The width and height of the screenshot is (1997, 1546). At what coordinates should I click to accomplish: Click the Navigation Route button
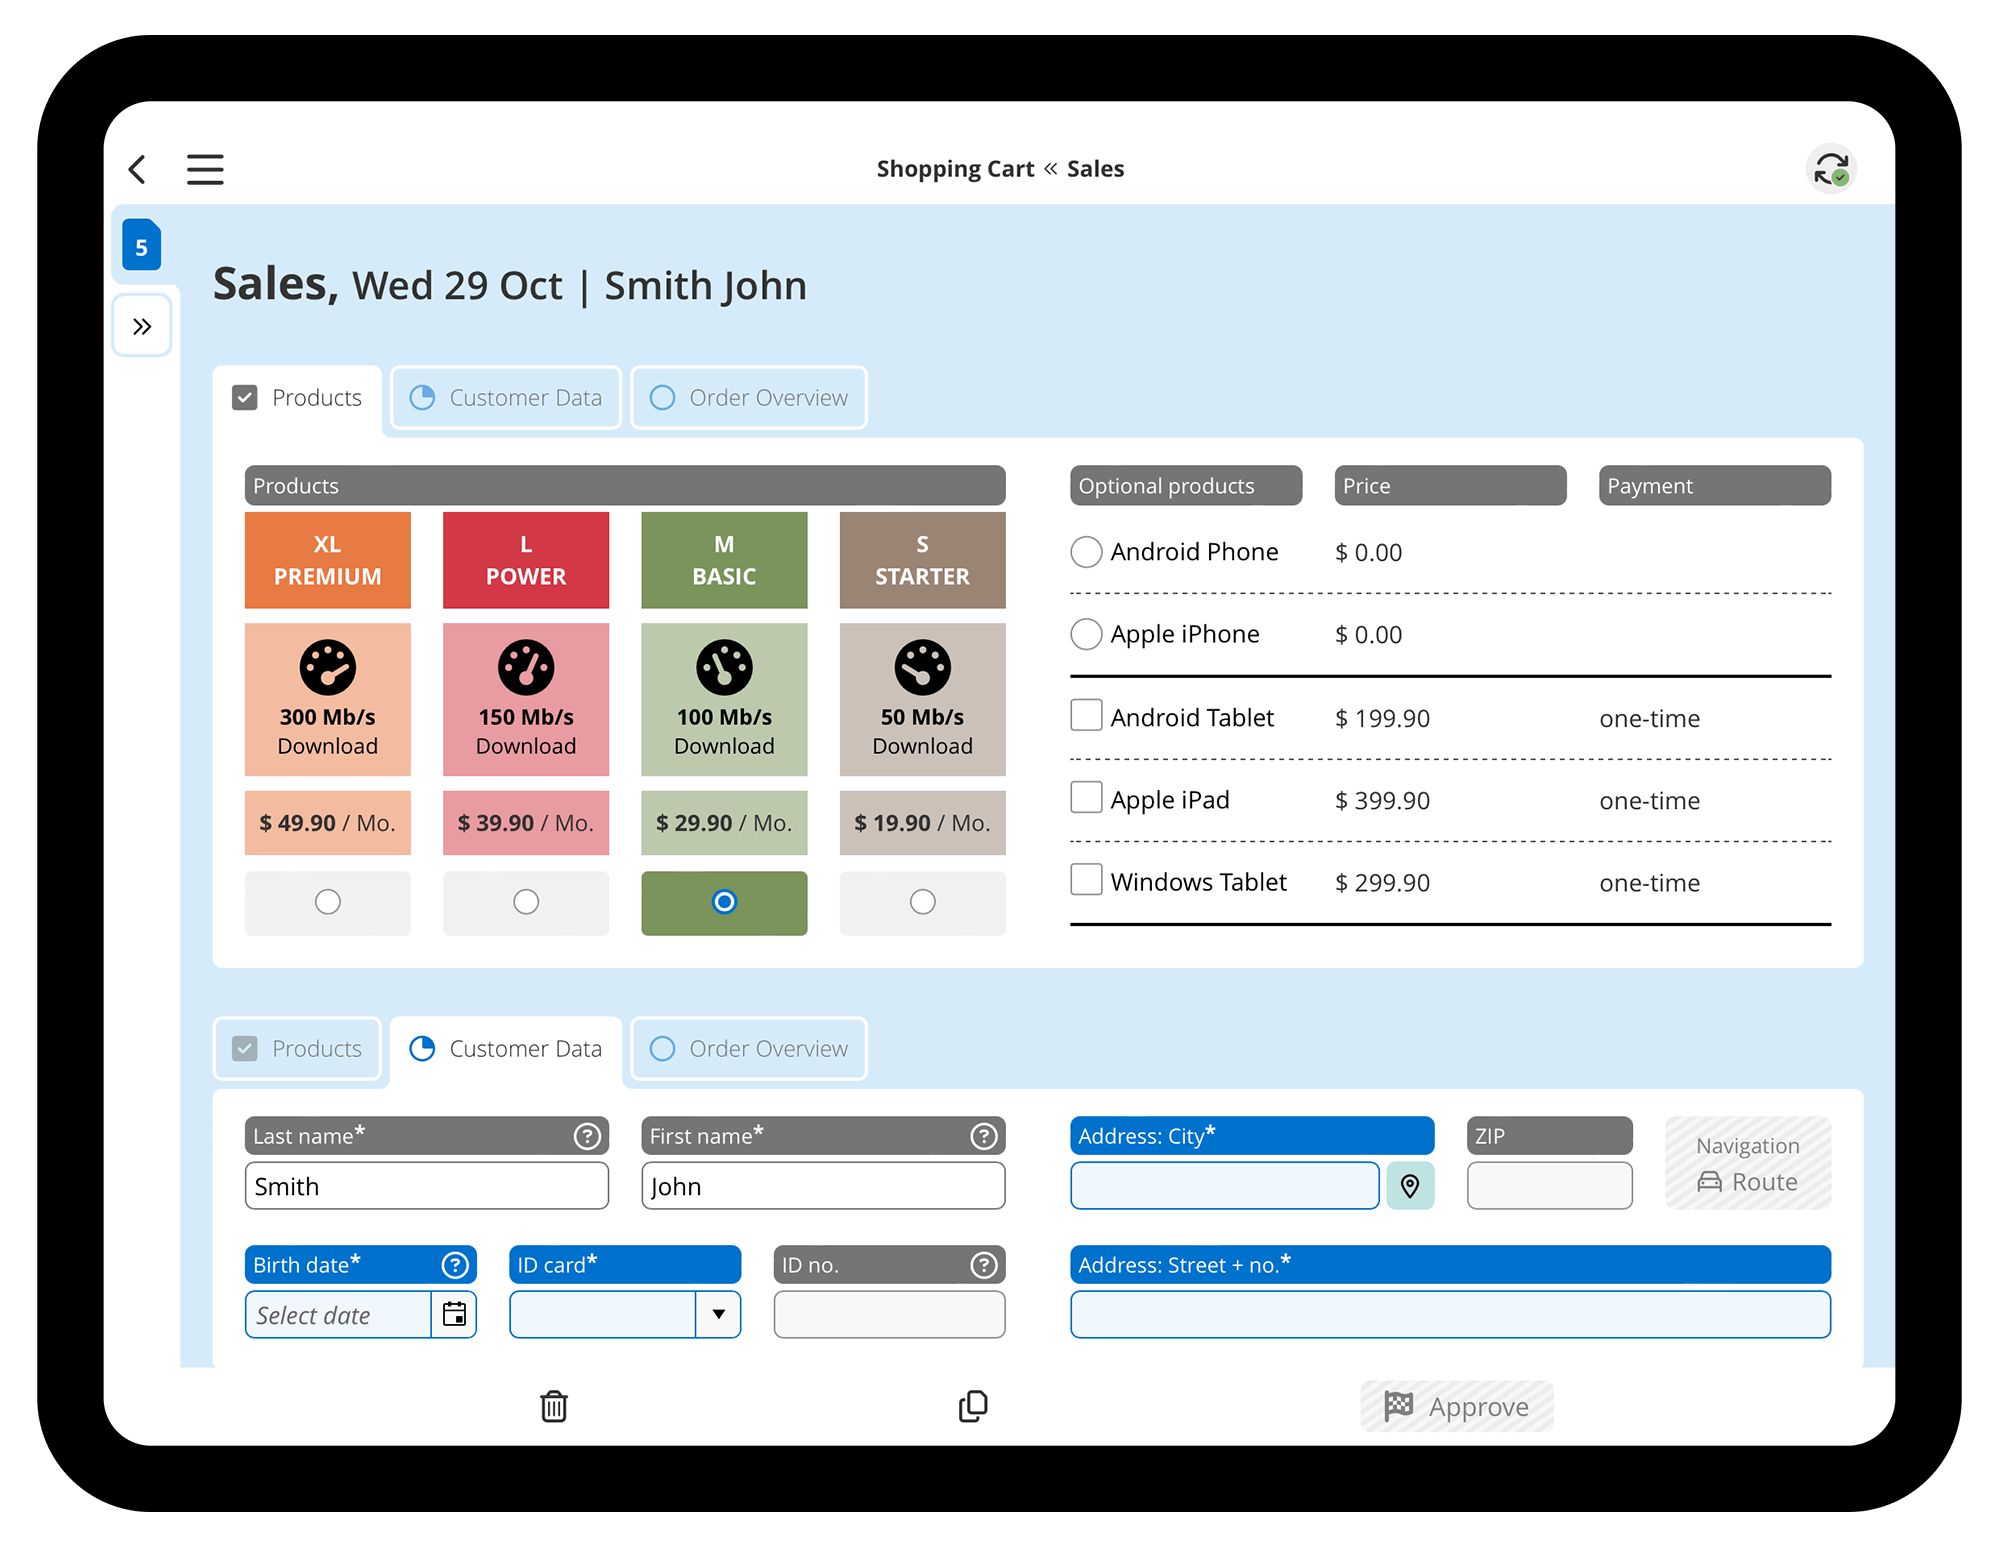(x=1747, y=1162)
